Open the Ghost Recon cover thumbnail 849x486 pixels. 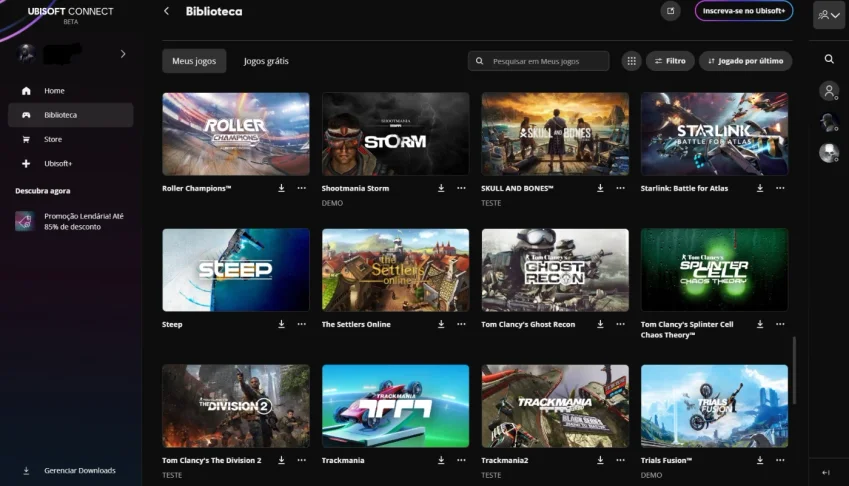point(555,270)
